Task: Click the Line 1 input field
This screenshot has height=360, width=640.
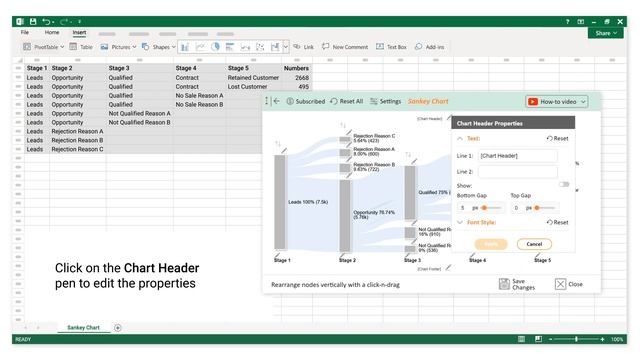Action: 518,156
